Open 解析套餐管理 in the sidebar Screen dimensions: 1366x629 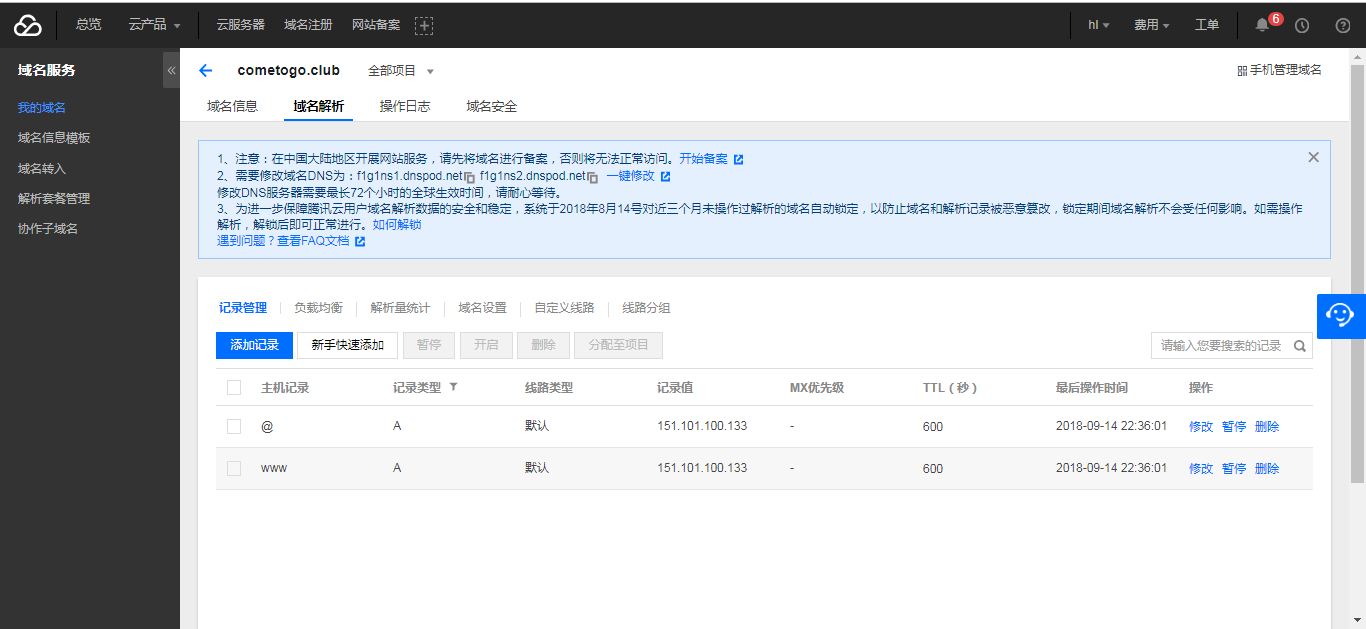coord(54,199)
